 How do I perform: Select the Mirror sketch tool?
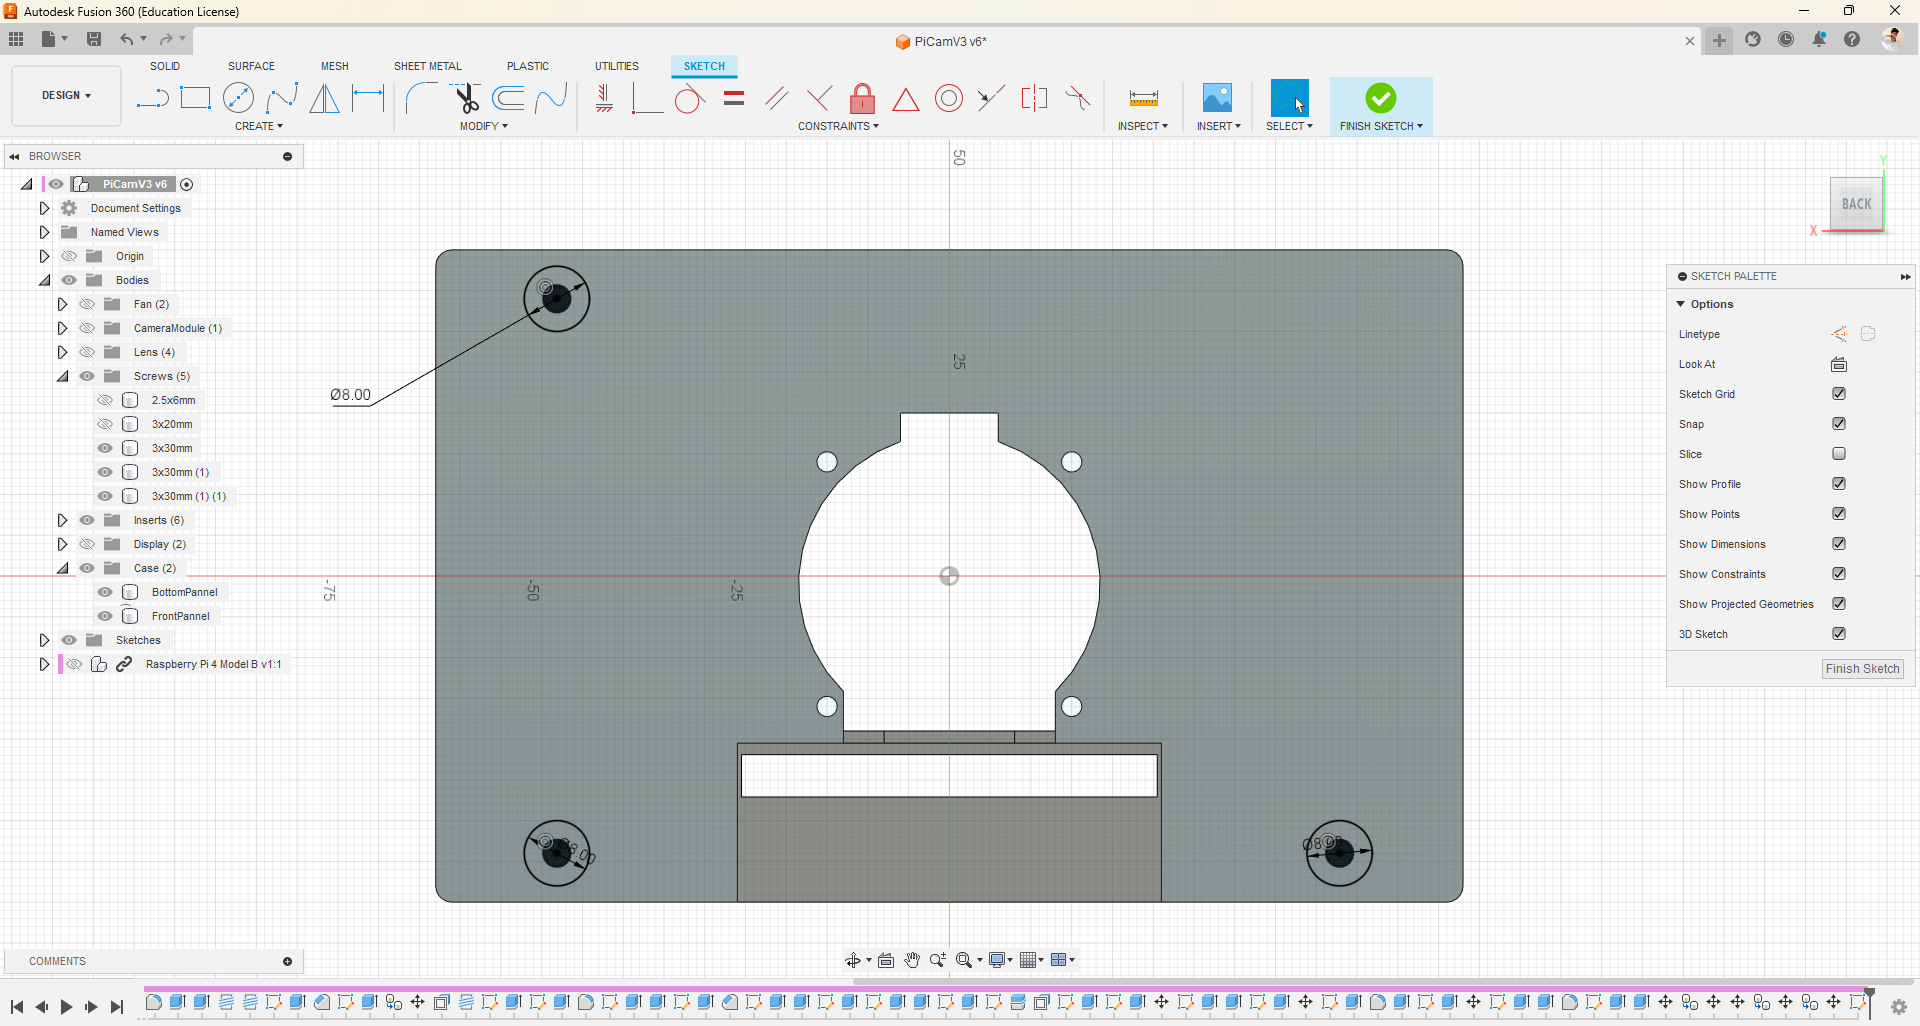pyautogui.click(x=324, y=98)
